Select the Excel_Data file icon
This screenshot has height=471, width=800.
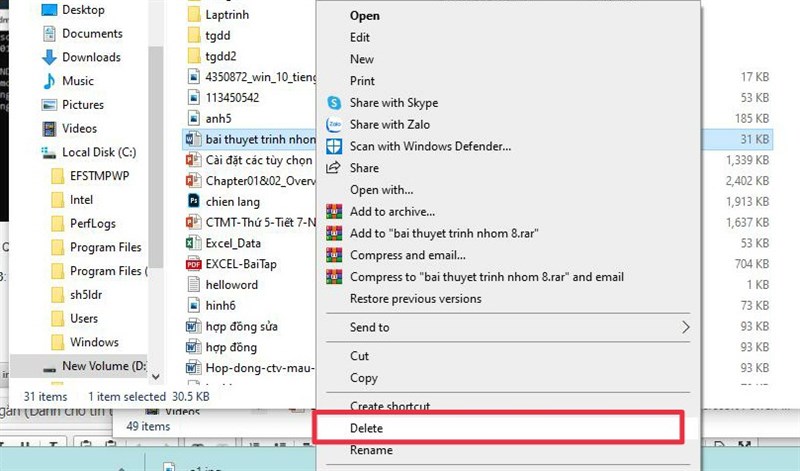194,243
